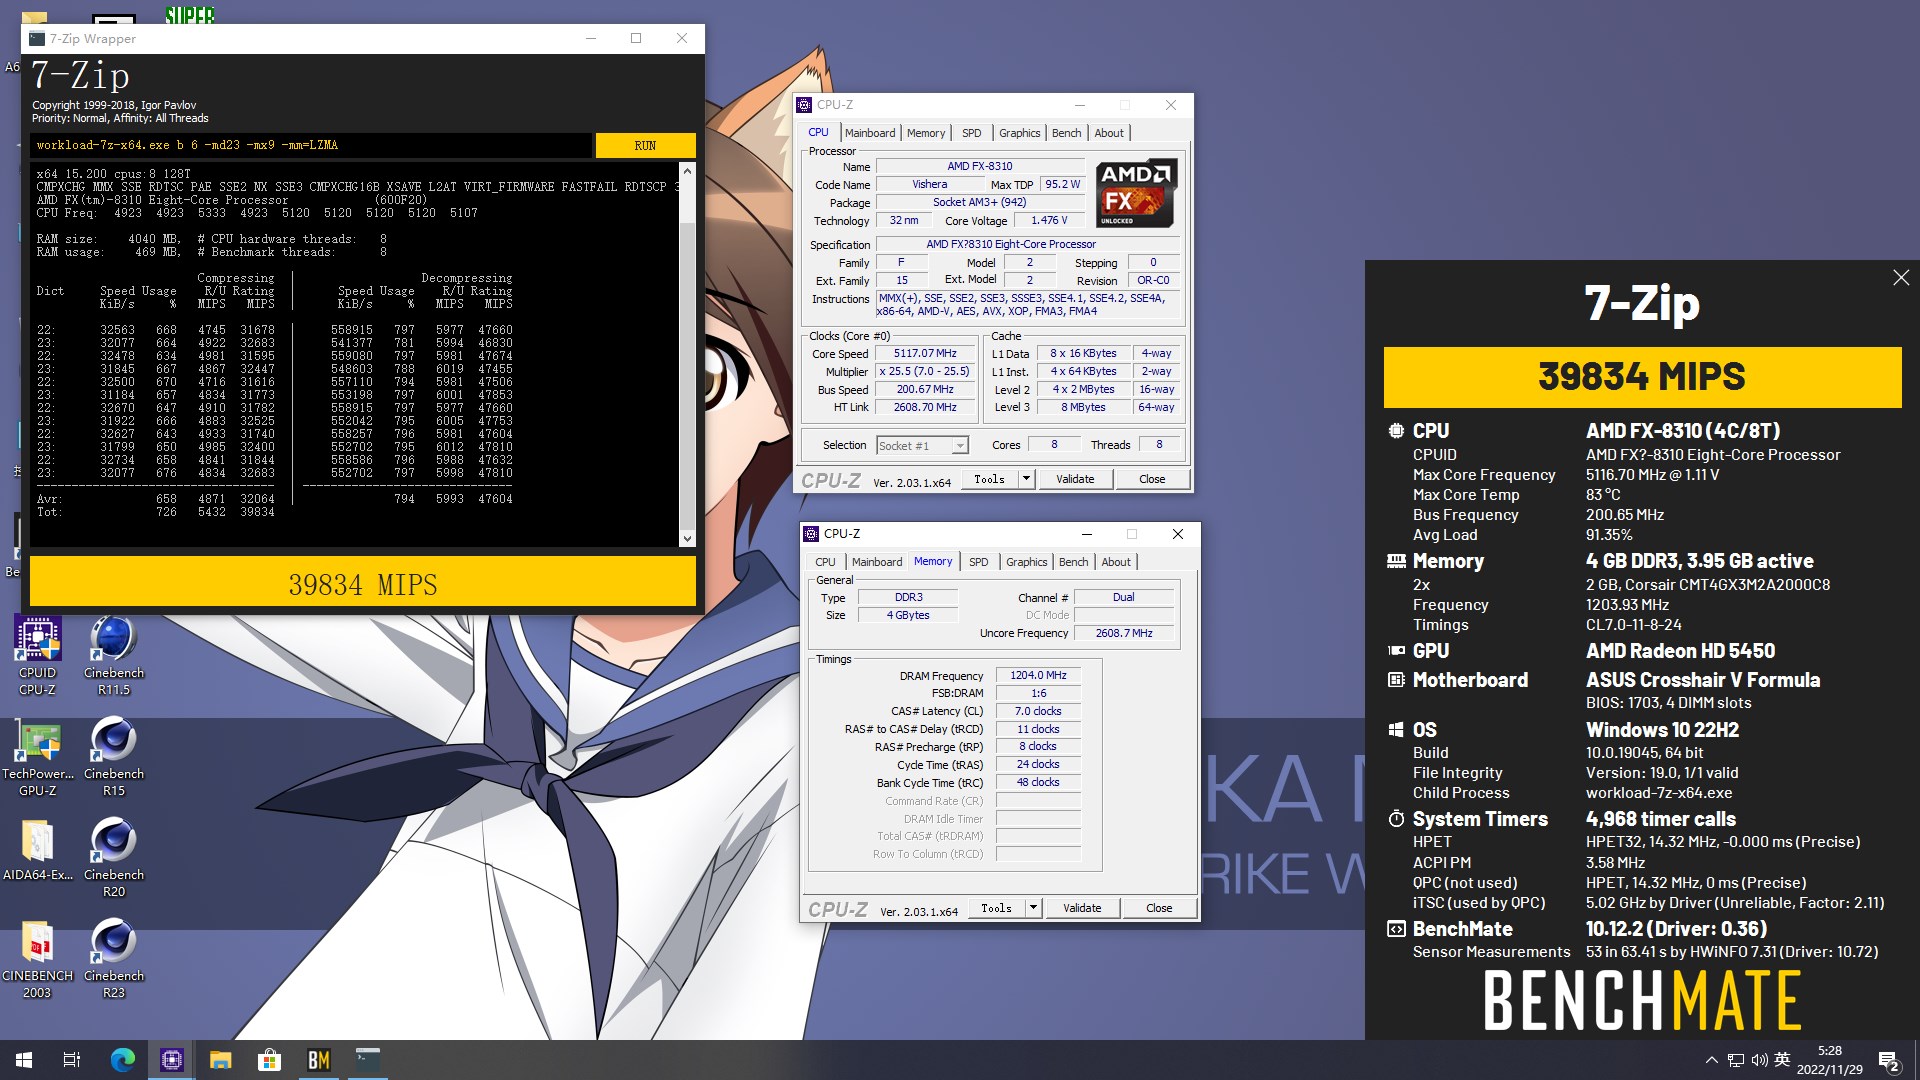The height and width of the screenshot is (1080, 1920).
Task: Open volume control tray icon
Action: coord(1759,1060)
